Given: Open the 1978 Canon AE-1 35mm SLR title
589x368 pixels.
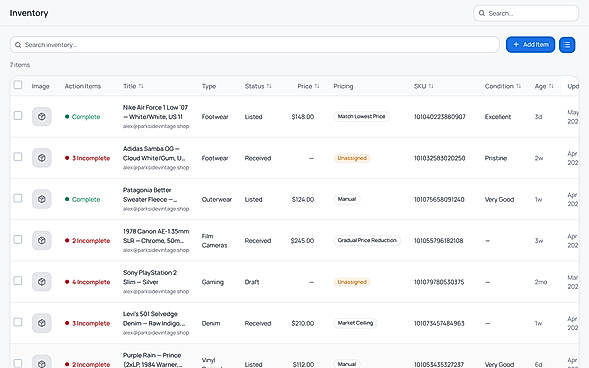Looking at the screenshot, I should pyautogui.click(x=156, y=236).
